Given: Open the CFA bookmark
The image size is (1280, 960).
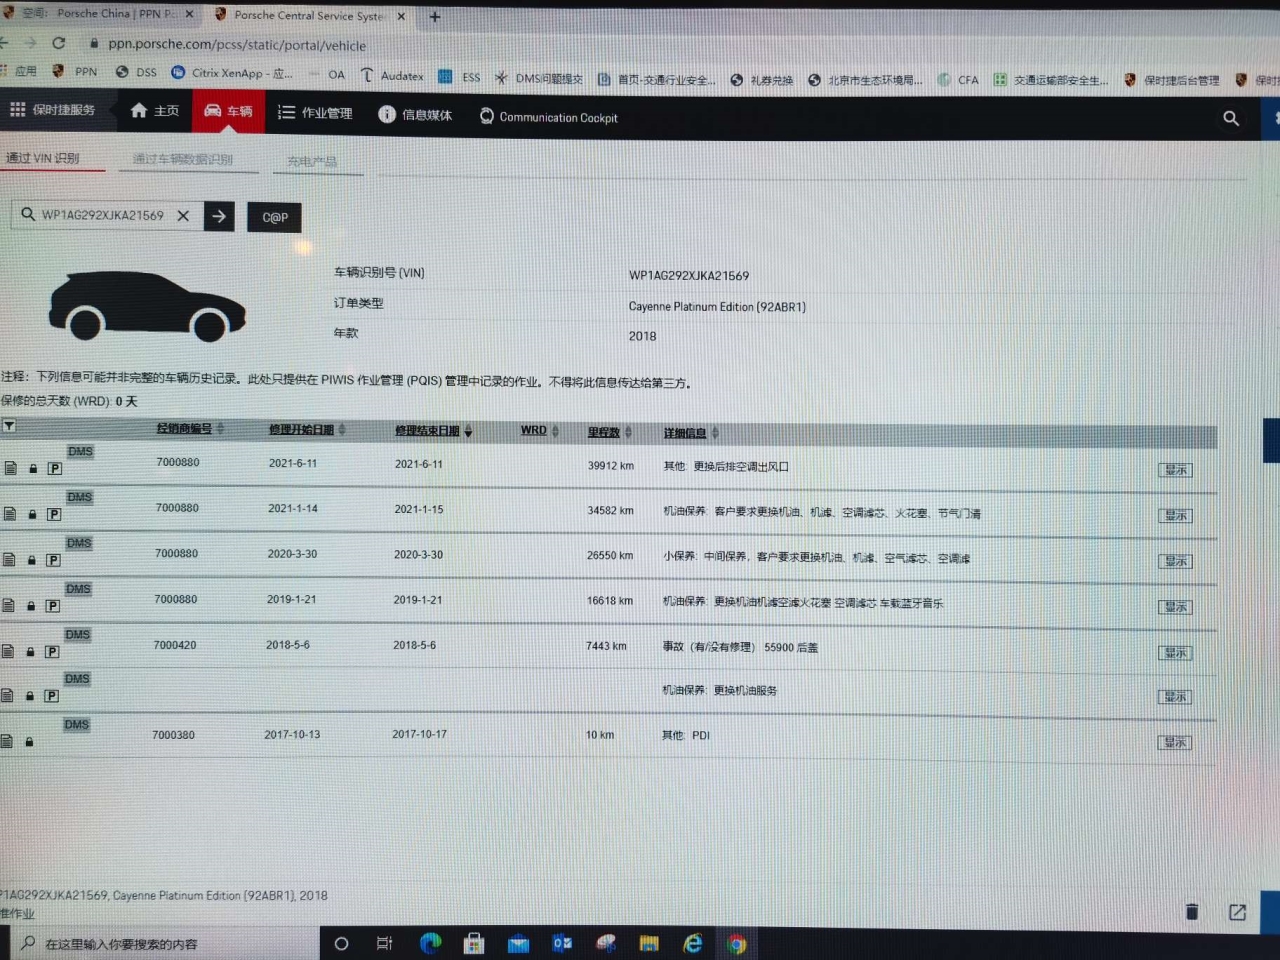Looking at the screenshot, I should click(958, 80).
